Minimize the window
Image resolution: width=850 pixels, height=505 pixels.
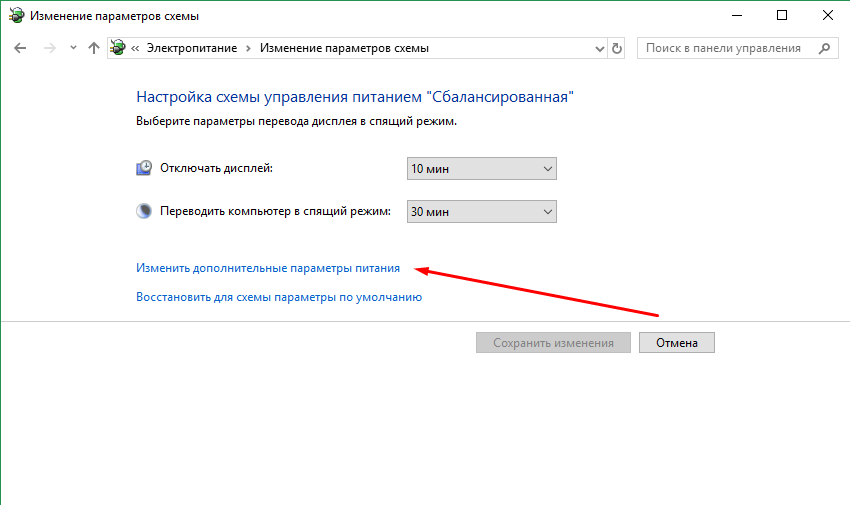(x=737, y=15)
